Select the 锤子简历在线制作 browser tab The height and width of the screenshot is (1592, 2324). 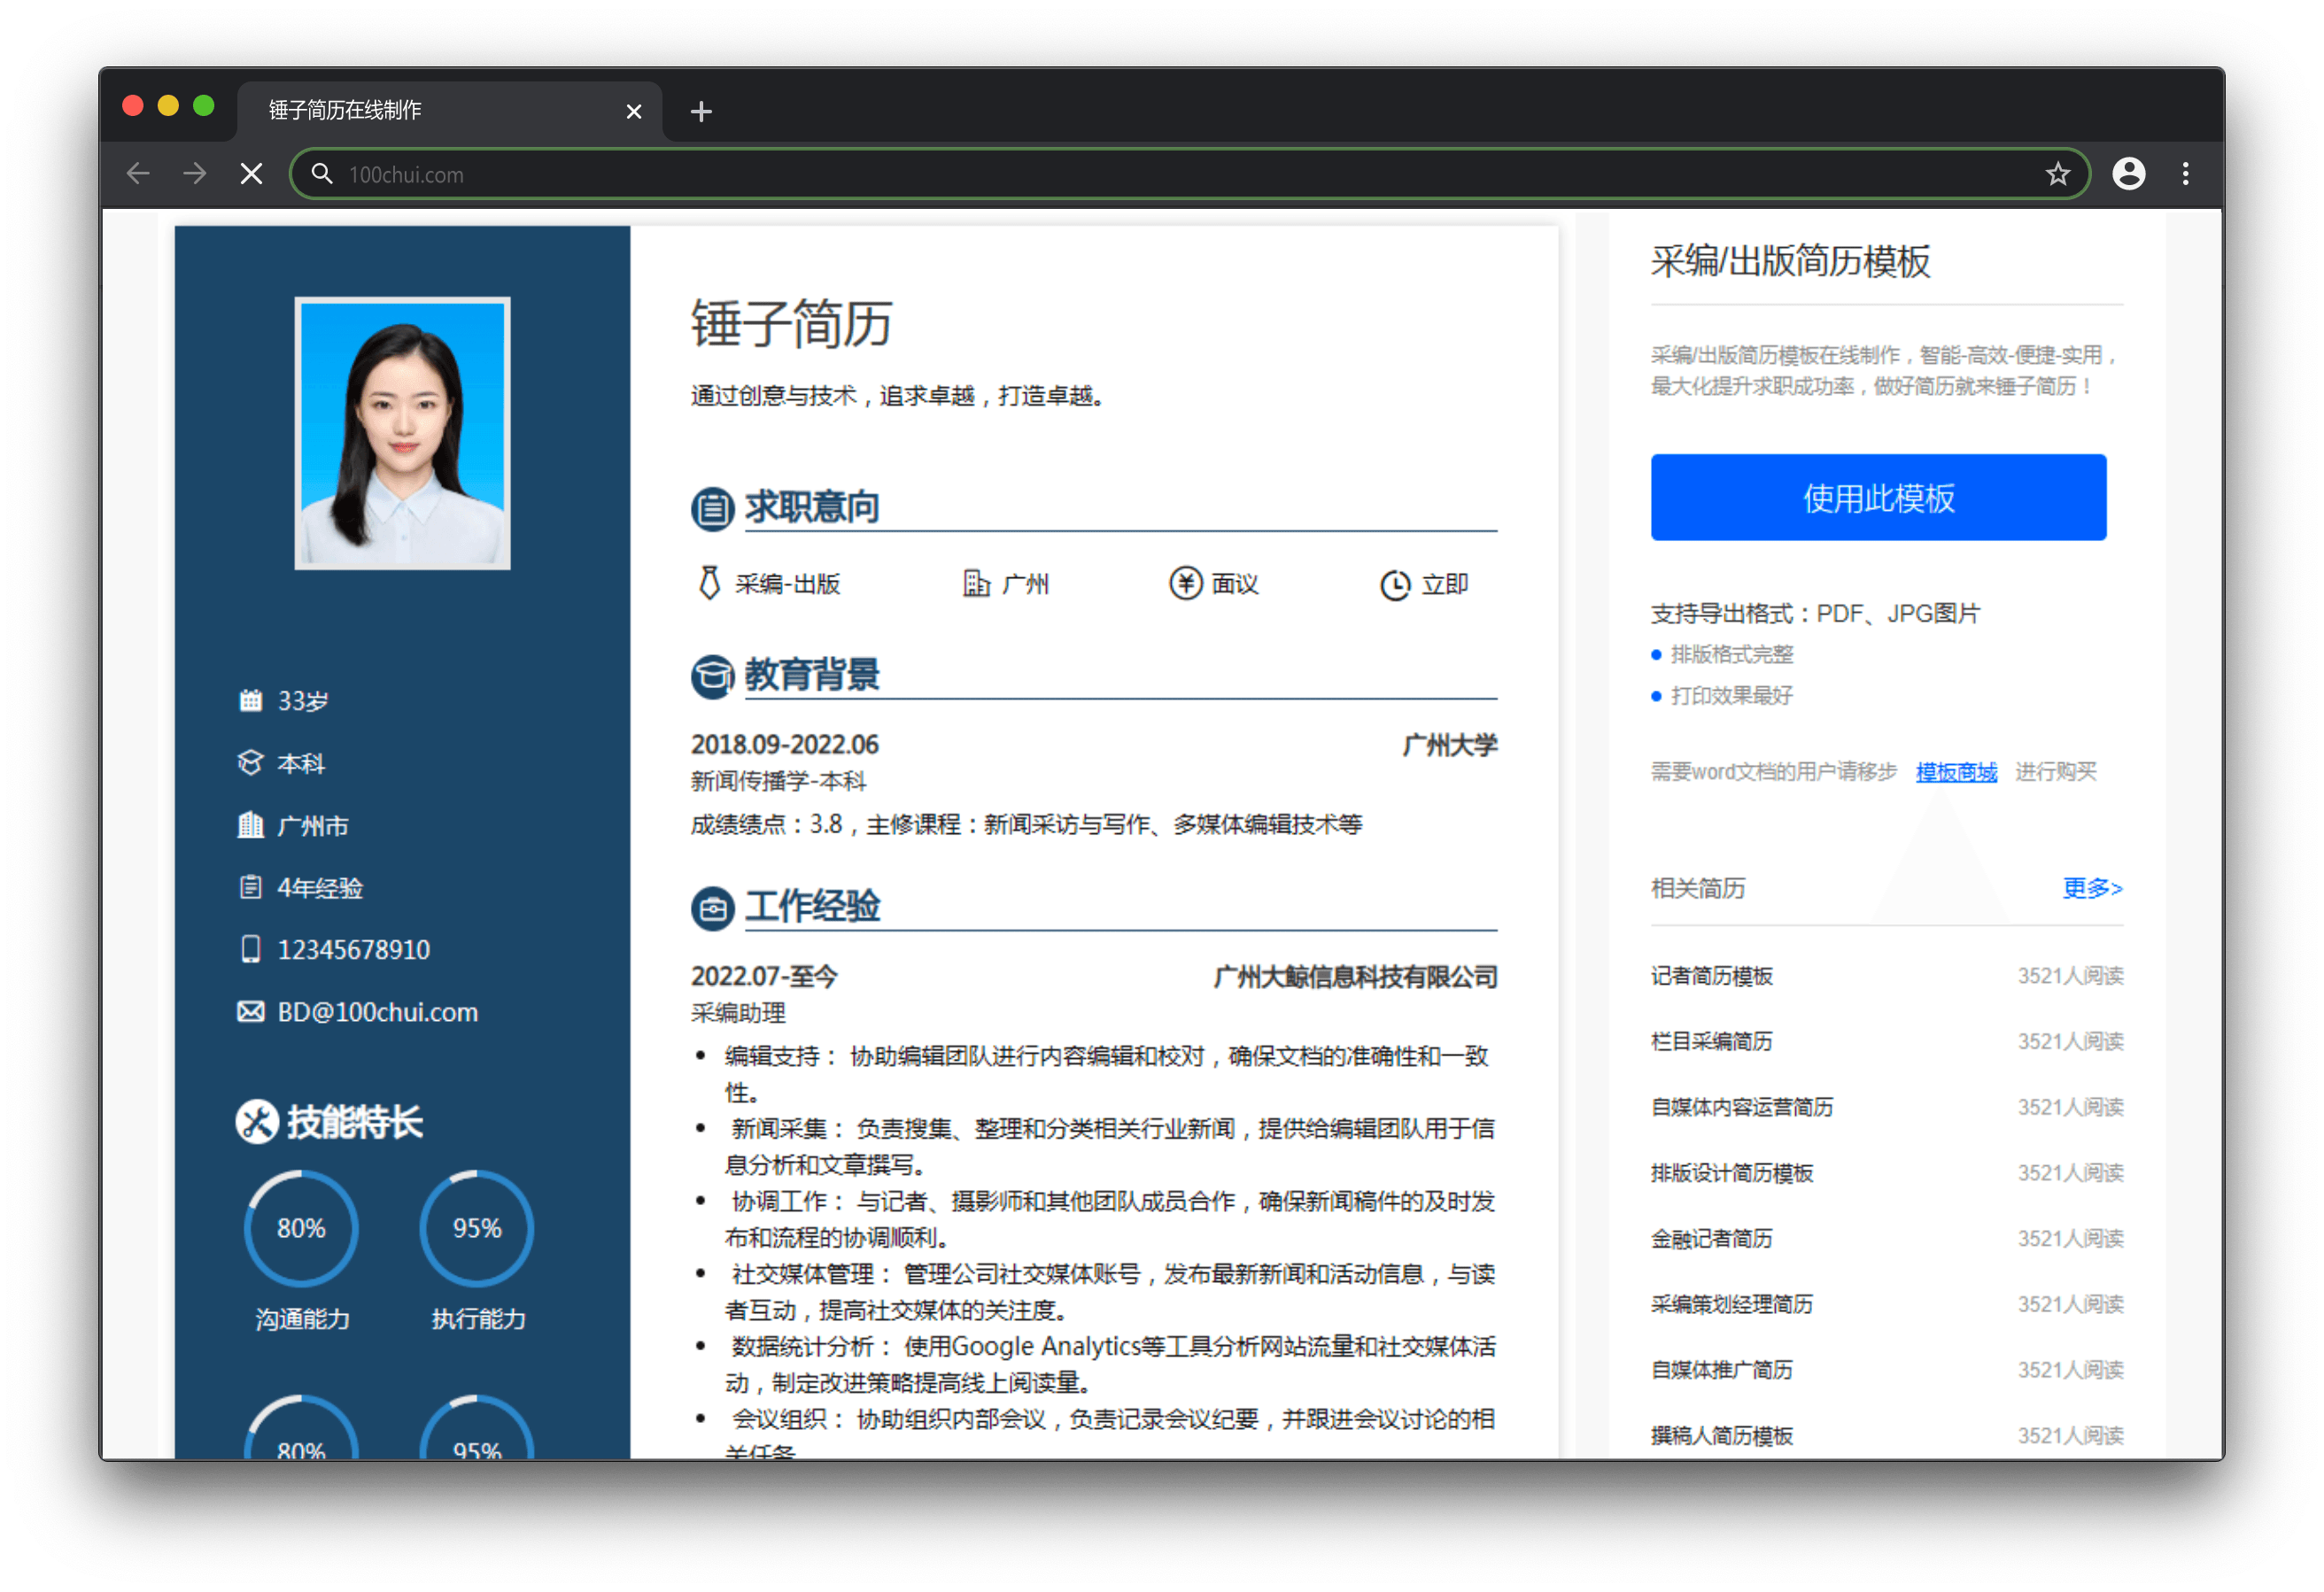point(450,111)
